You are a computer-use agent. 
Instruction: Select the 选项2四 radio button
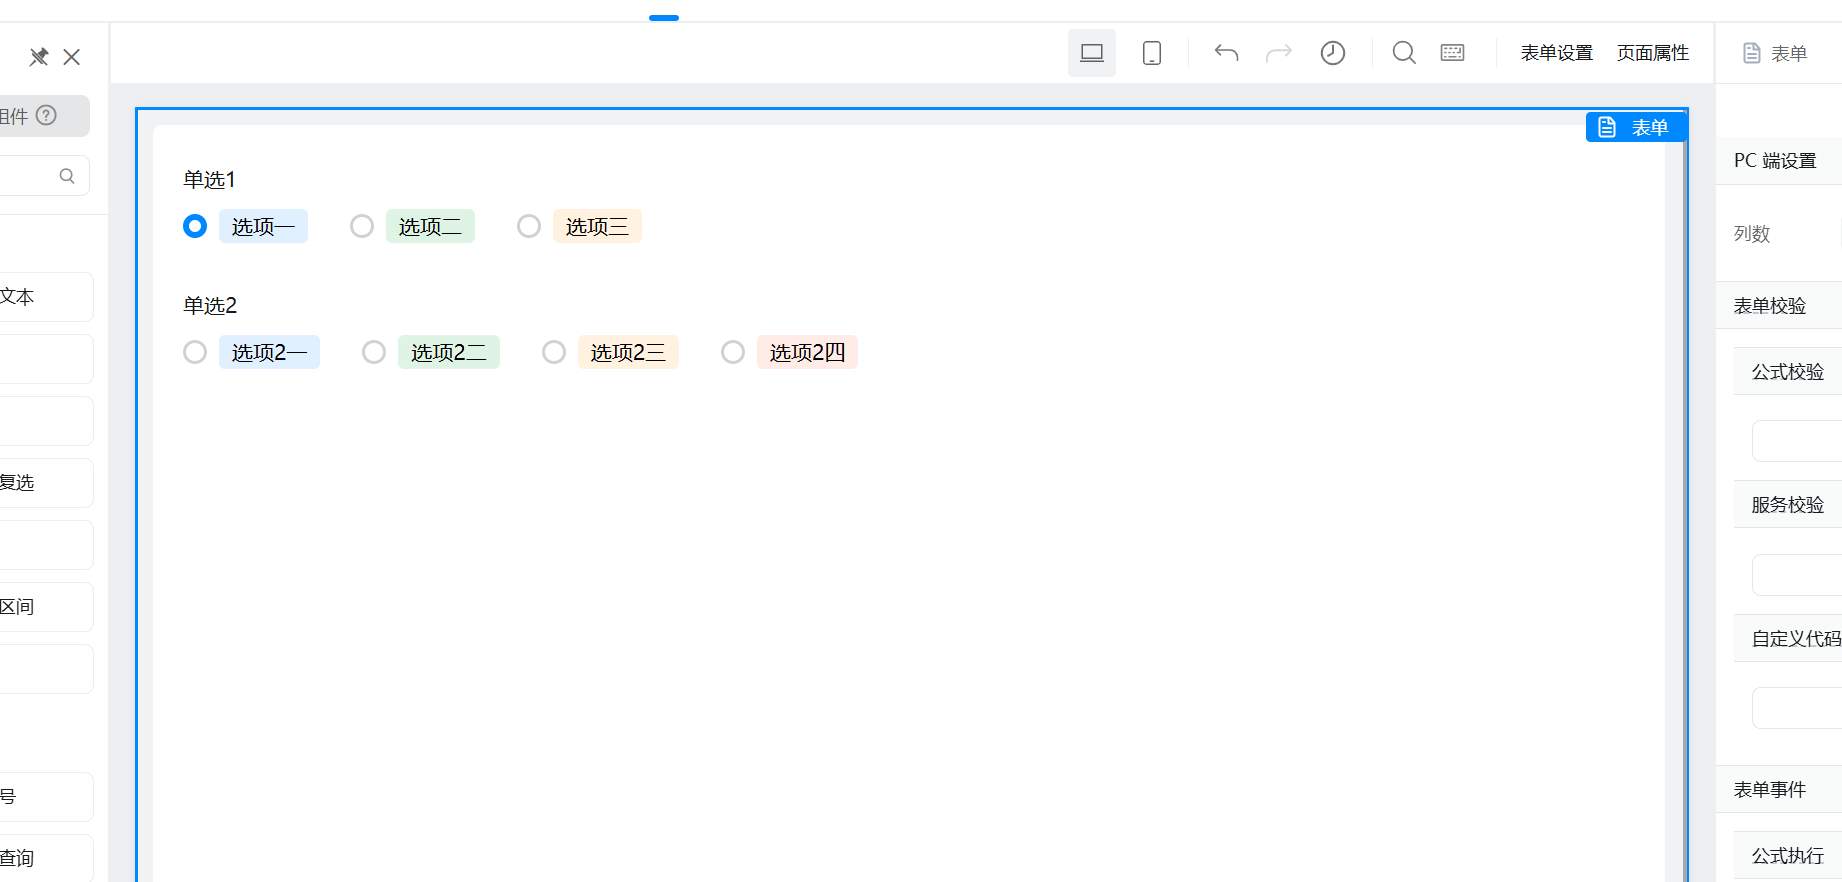(733, 352)
